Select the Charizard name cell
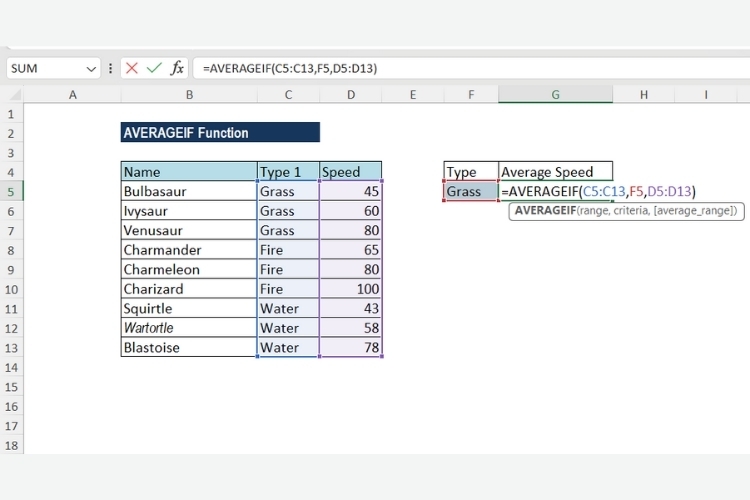 [188, 289]
